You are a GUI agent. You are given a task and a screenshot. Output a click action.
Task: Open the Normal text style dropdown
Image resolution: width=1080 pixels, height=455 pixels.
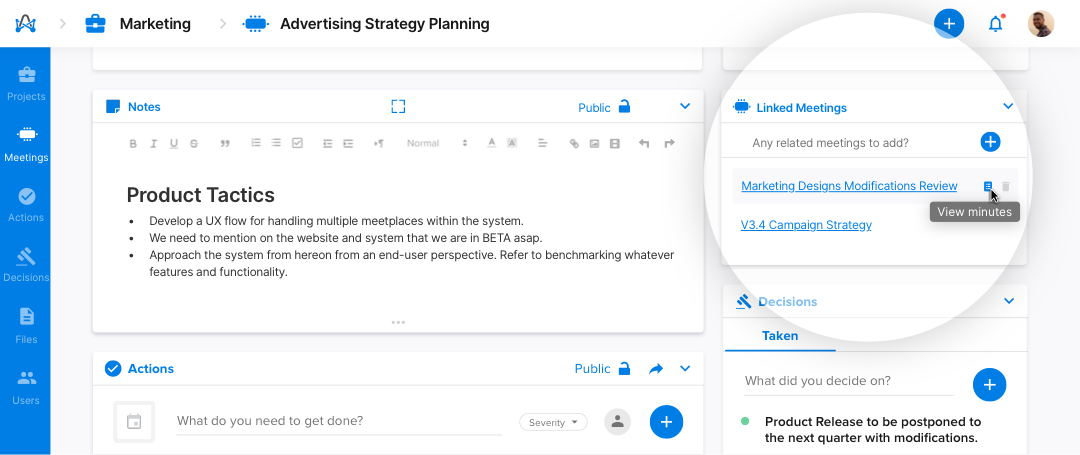click(x=437, y=143)
